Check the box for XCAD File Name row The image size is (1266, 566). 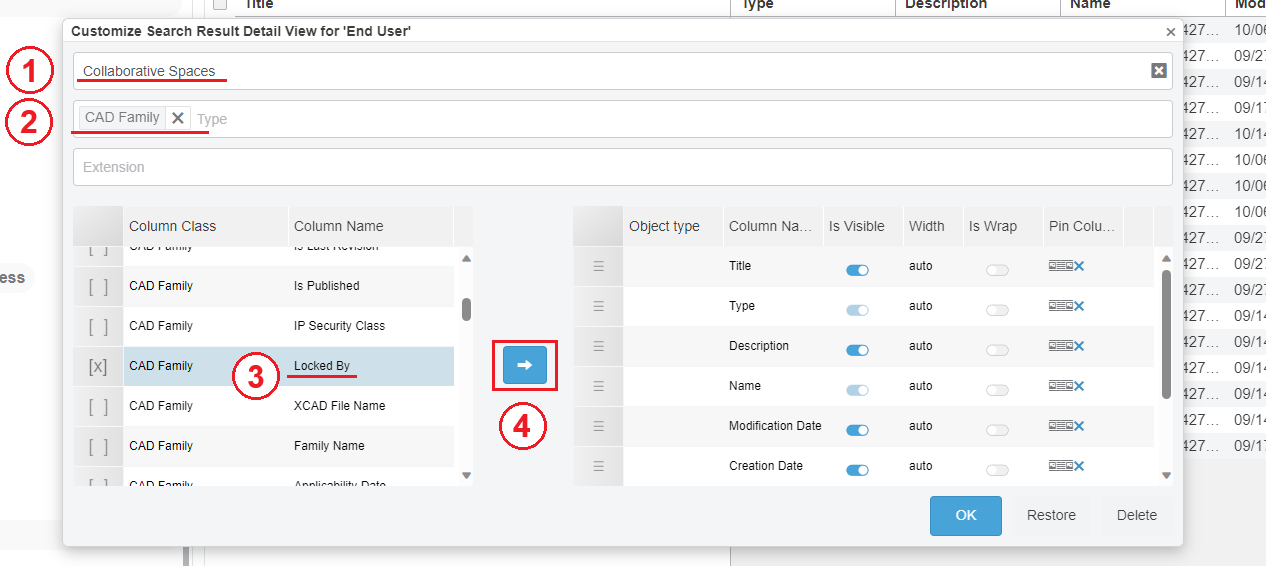coord(98,407)
